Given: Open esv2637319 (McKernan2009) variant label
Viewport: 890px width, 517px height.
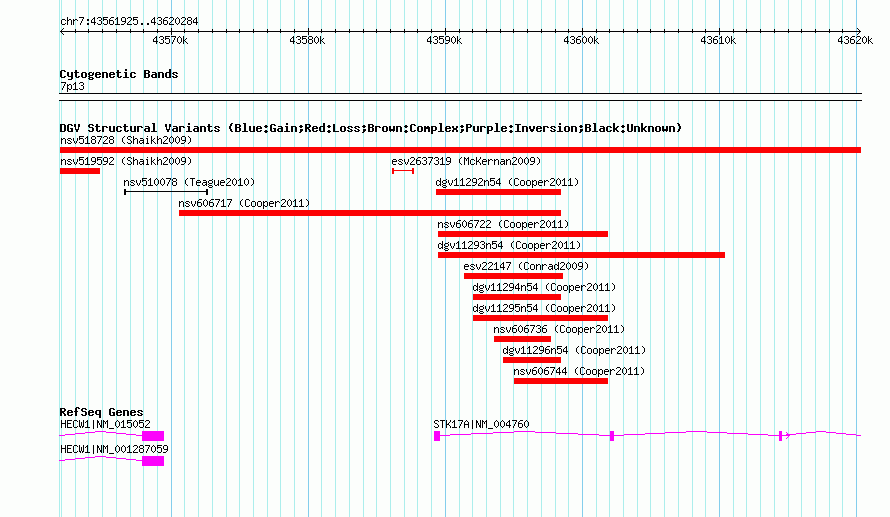Looking at the screenshot, I should pos(466,161).
